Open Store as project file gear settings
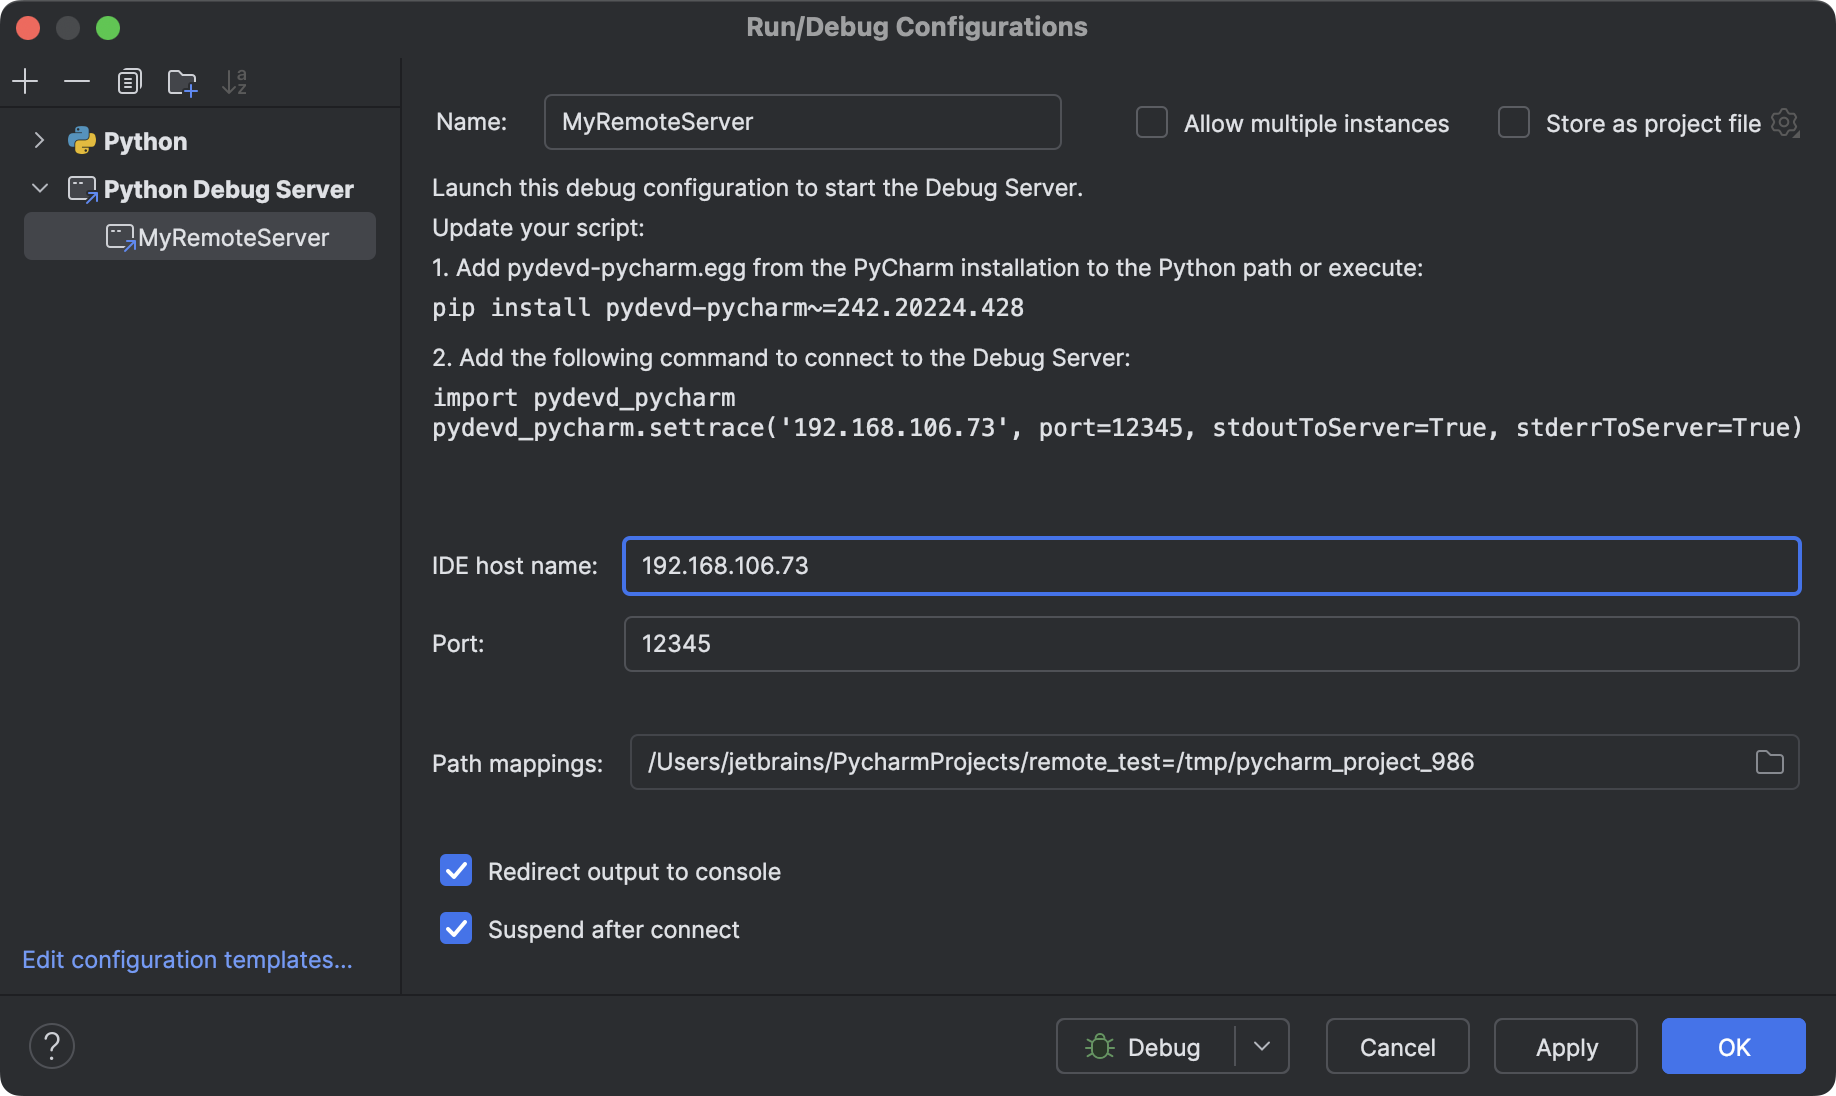This screenshot has width=1836, height=1096. pos(1785,123)
